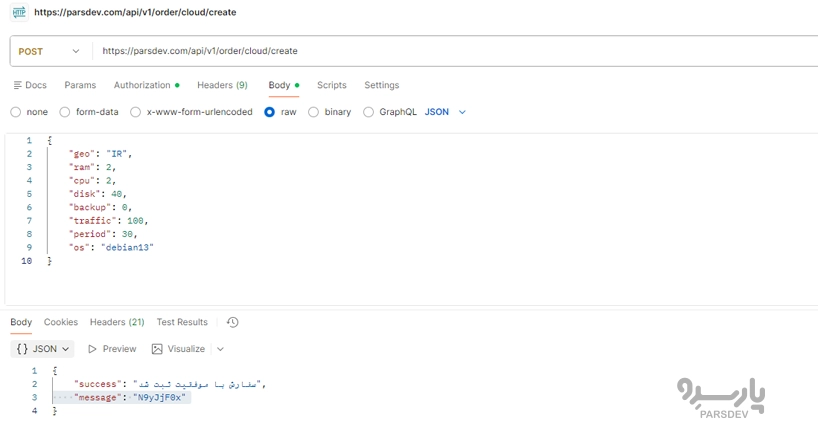Viewport: 818px width, 434px height.
Task: Switch to the response Cookies tab
Action: 61,322
